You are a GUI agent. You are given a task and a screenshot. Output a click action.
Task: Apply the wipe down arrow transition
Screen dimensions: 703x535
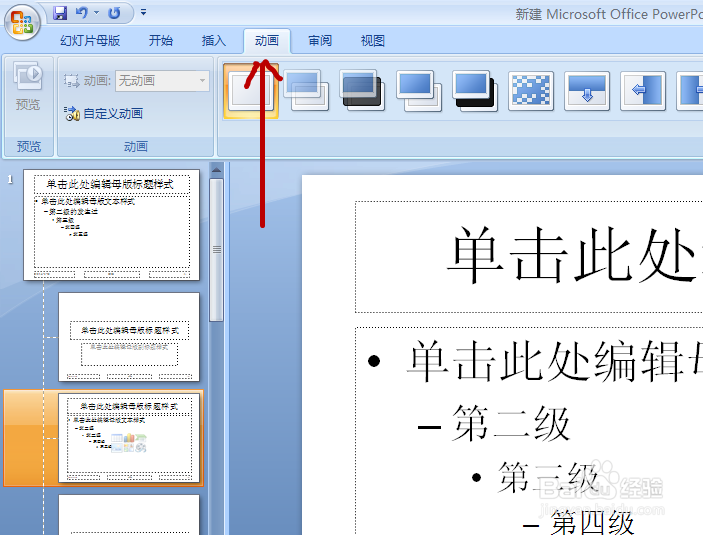pos(587,91)
